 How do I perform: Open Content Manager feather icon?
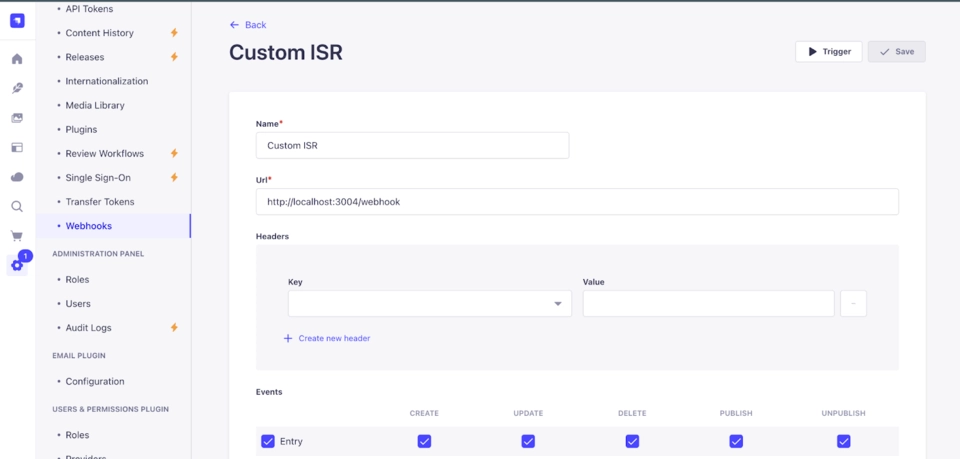(17, 89)
